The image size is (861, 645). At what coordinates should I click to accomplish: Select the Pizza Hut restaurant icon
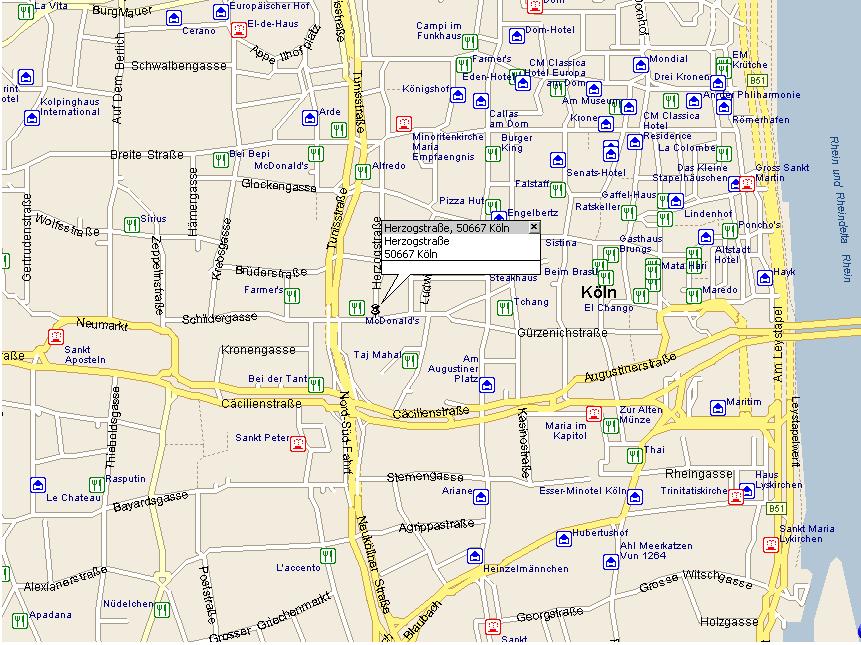pyautogui.click(x=493, y=206)
